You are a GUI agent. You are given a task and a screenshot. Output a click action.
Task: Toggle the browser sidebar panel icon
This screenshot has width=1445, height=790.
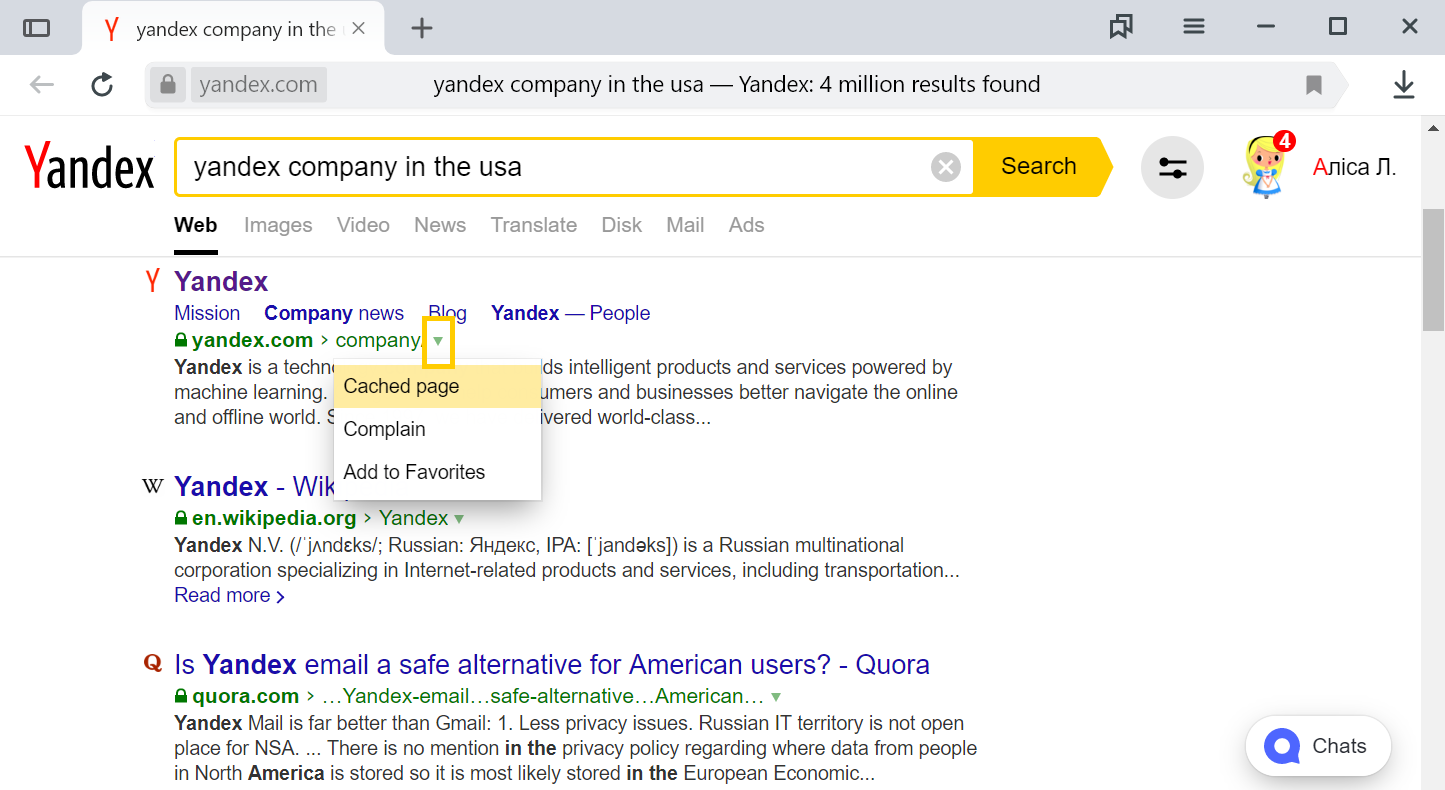[37, 28]
